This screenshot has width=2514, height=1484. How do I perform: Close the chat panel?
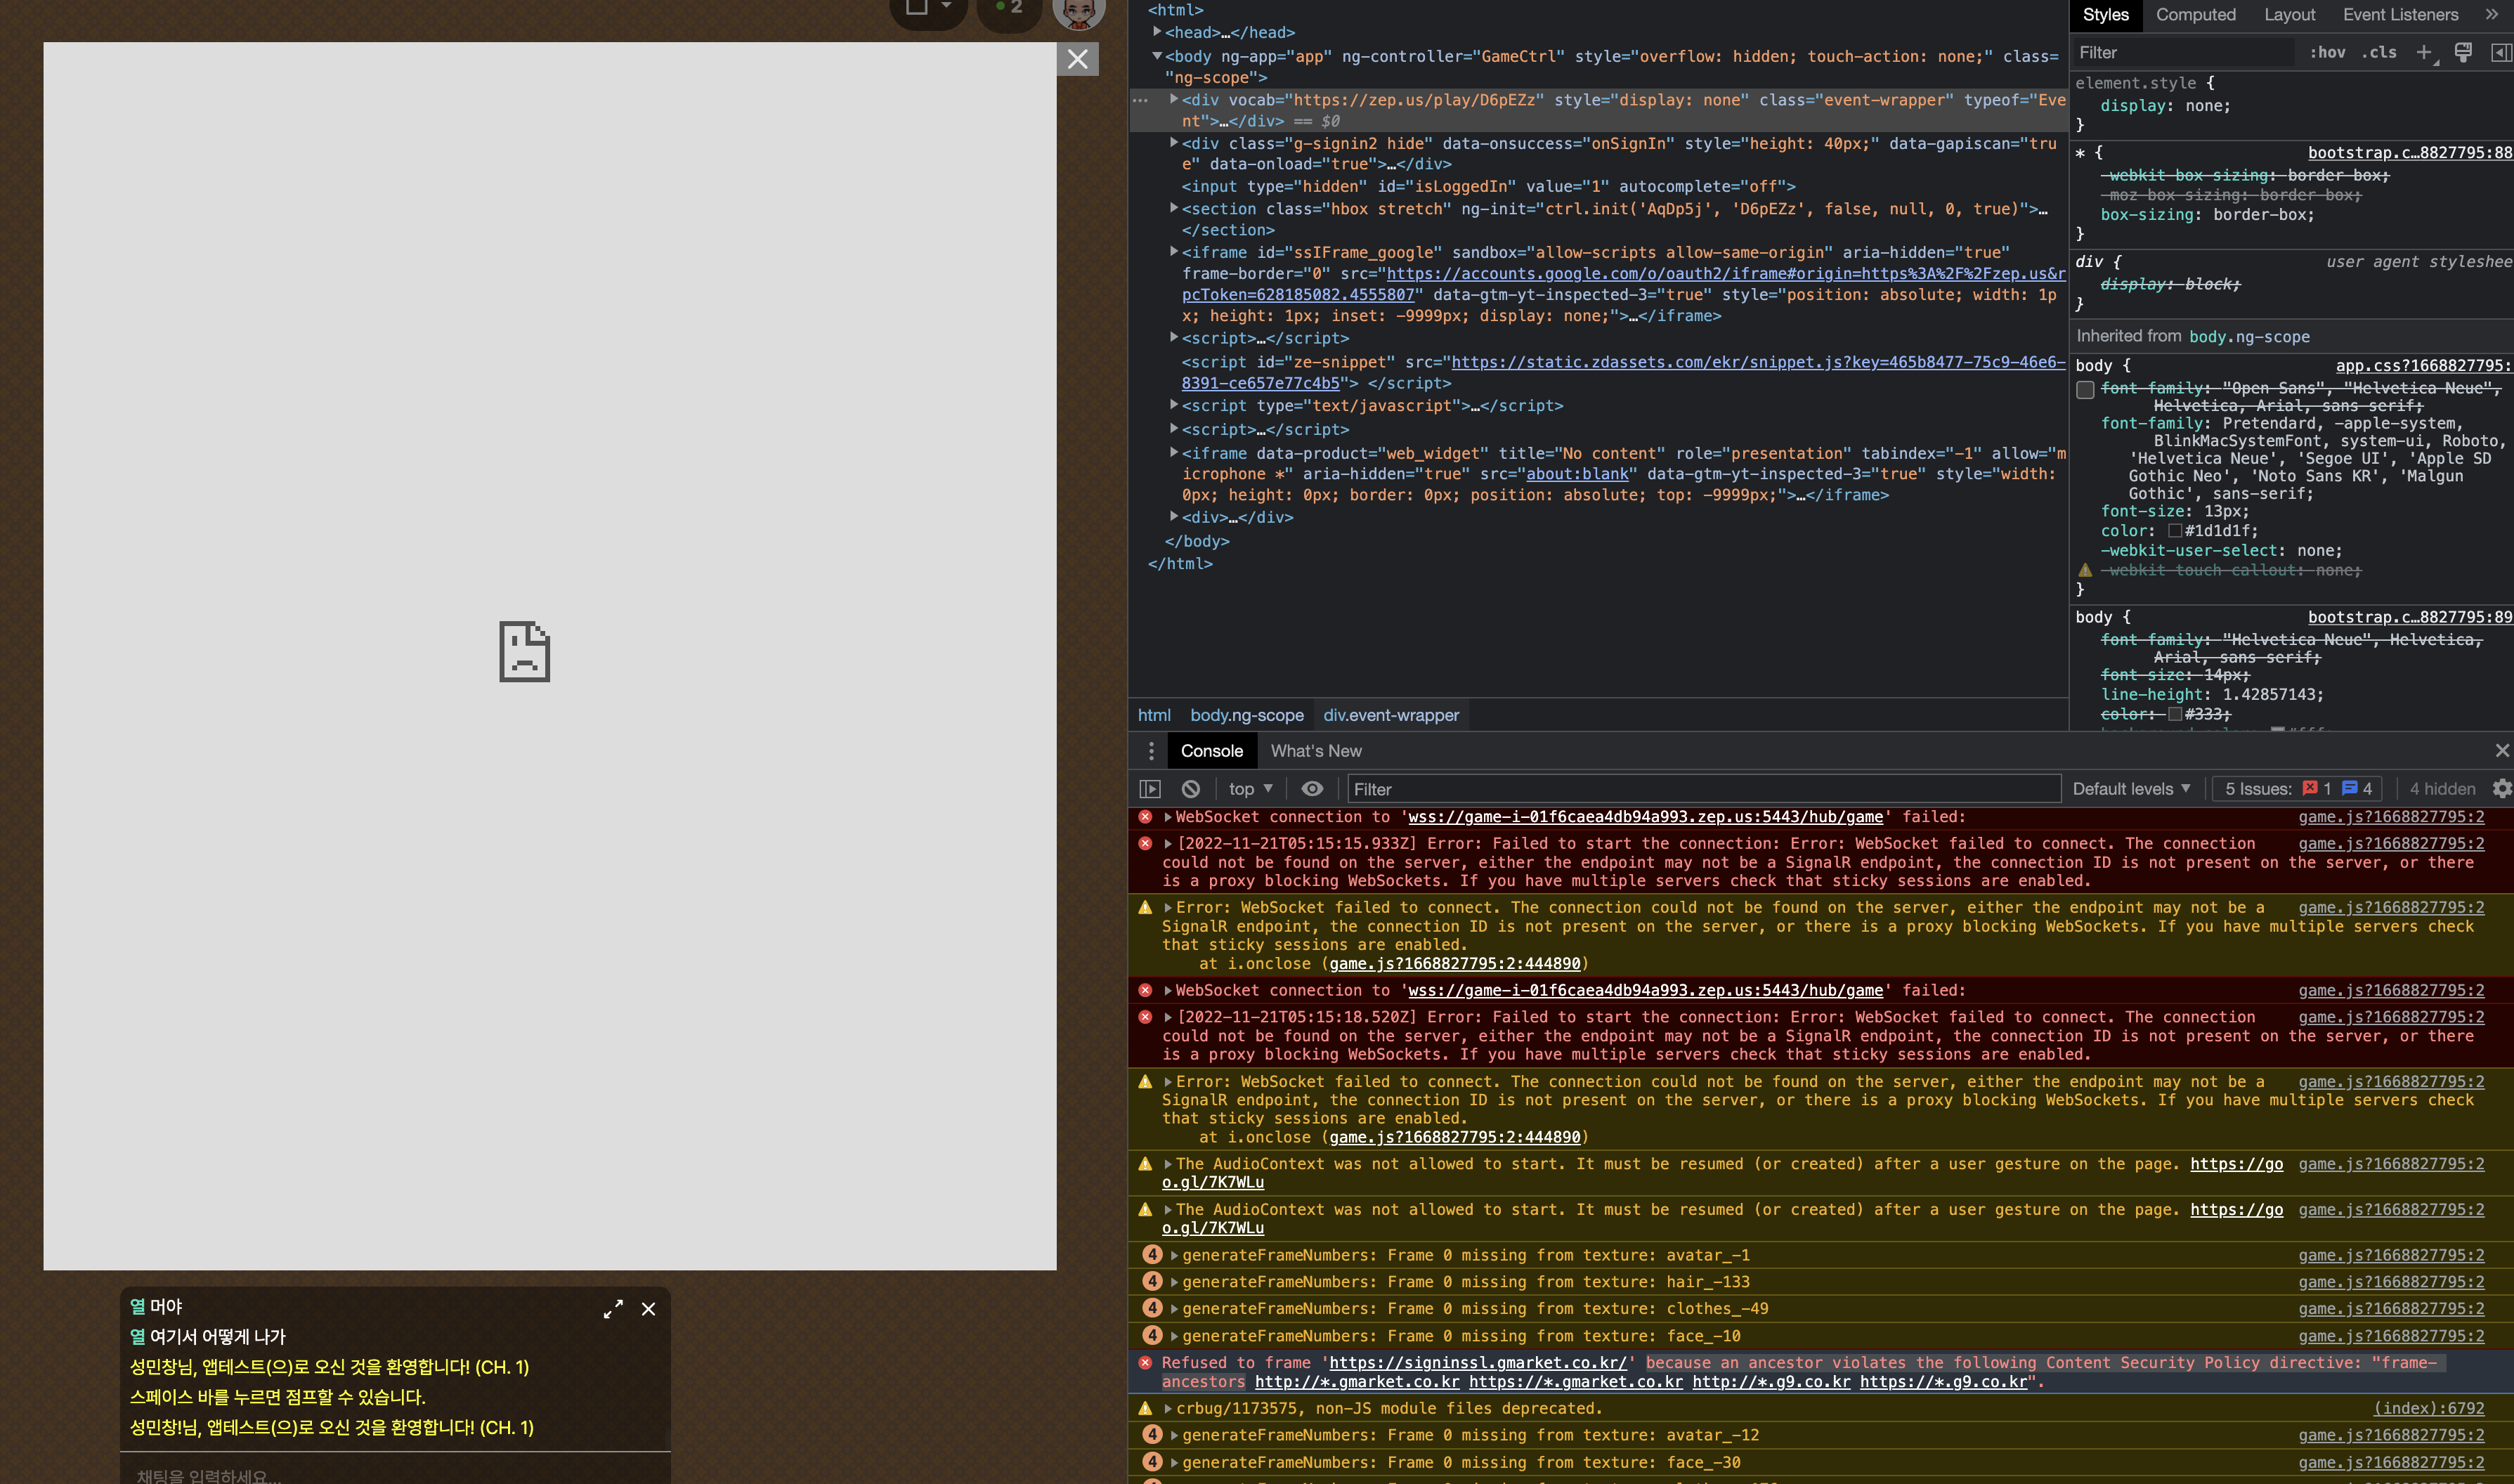pos(648,1309)
